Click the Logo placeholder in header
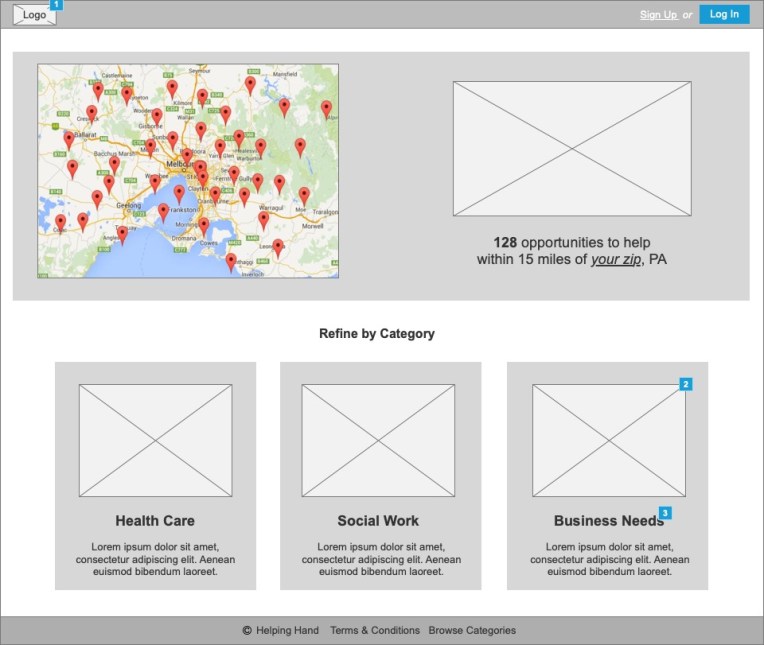764x645 pixels. (34, 15)
